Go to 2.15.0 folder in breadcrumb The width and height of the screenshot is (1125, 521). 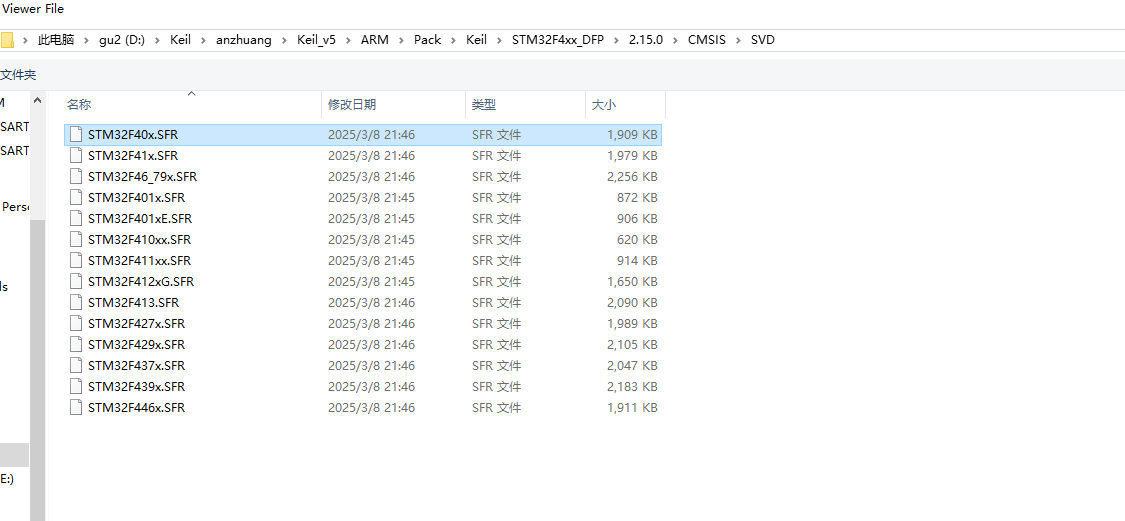[646, 40]
